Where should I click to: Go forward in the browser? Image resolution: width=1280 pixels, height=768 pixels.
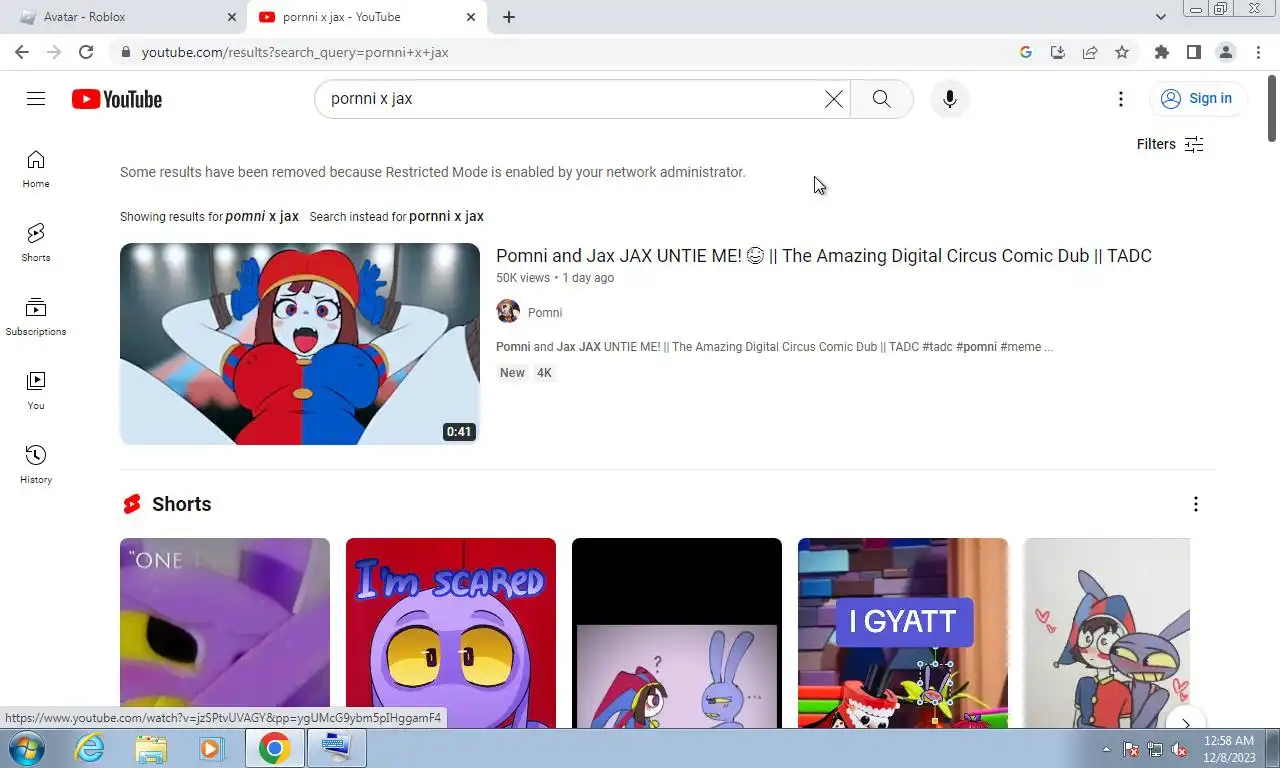tap(54, 52)
